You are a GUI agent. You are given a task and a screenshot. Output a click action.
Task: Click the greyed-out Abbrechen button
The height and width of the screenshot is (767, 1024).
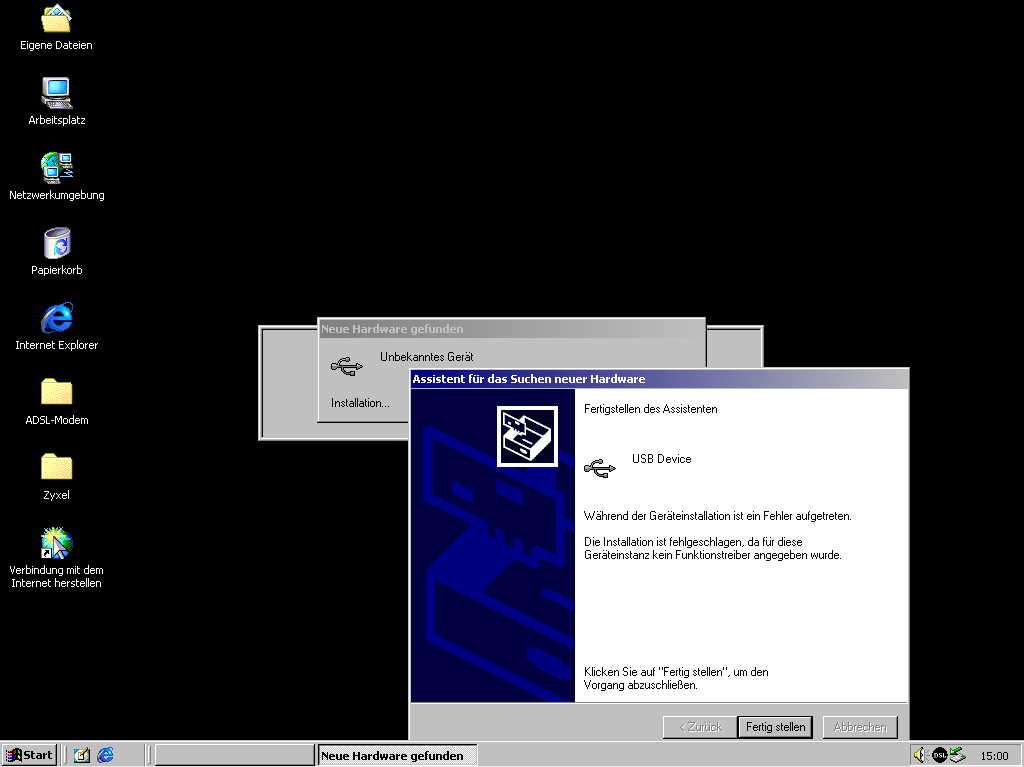click(x=860, y=727)
